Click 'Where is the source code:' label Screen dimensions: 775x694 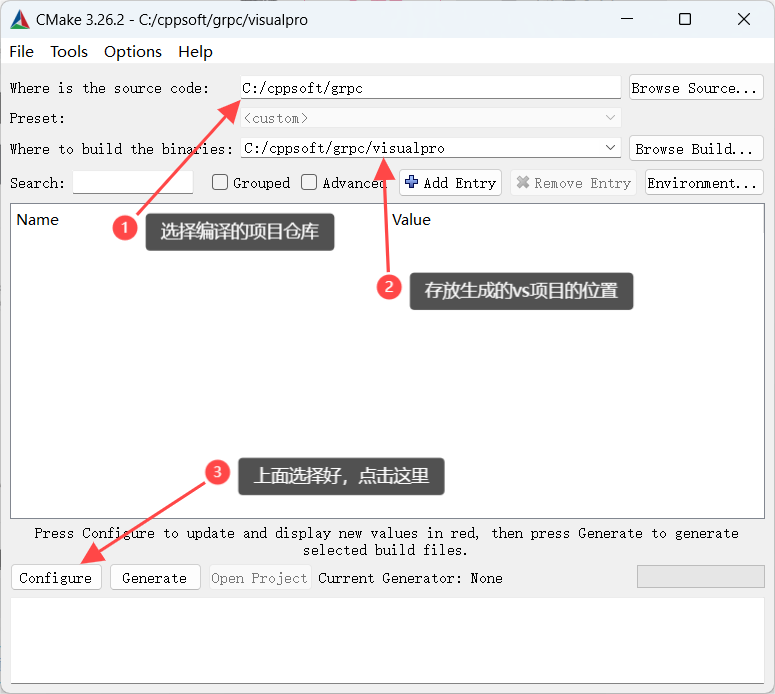pyautogui.click(x=109, y=88)
